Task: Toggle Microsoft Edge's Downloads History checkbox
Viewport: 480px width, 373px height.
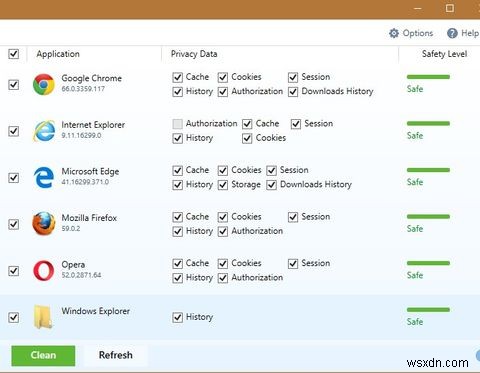Action: click(x=272, y=185)
